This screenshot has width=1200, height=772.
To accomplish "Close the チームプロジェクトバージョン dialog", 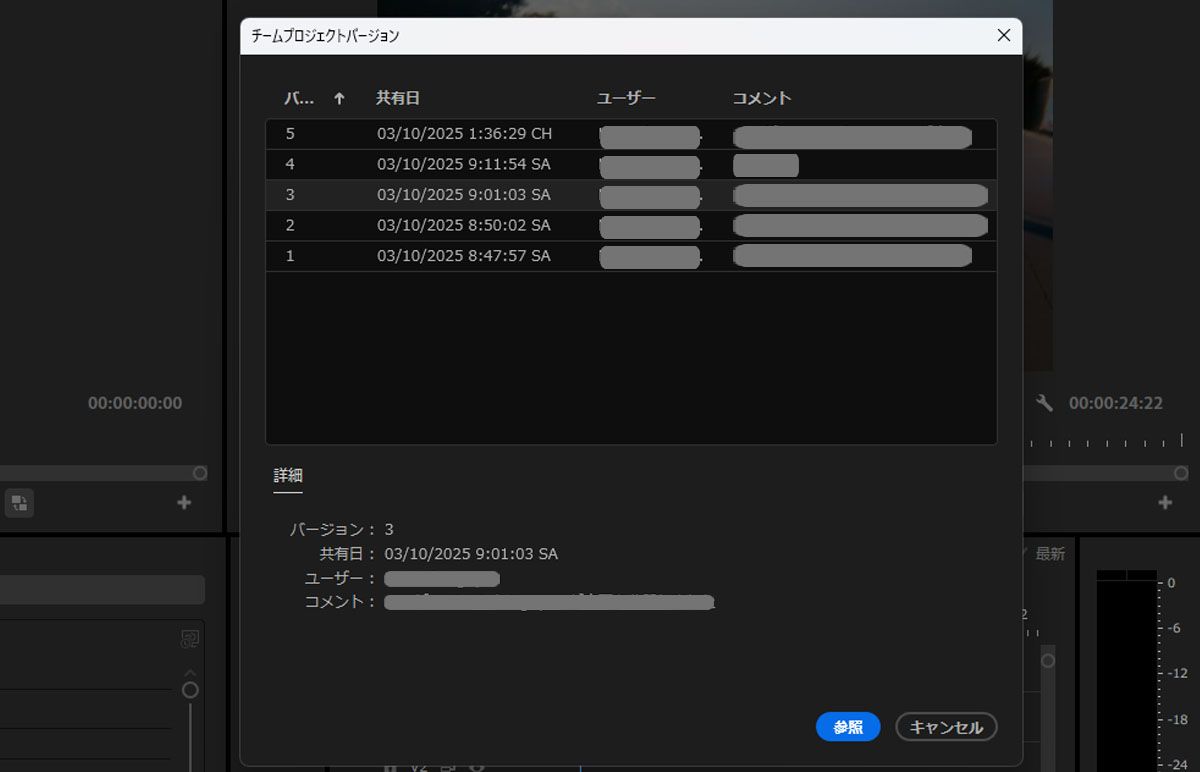I will tap(1004, 35).
